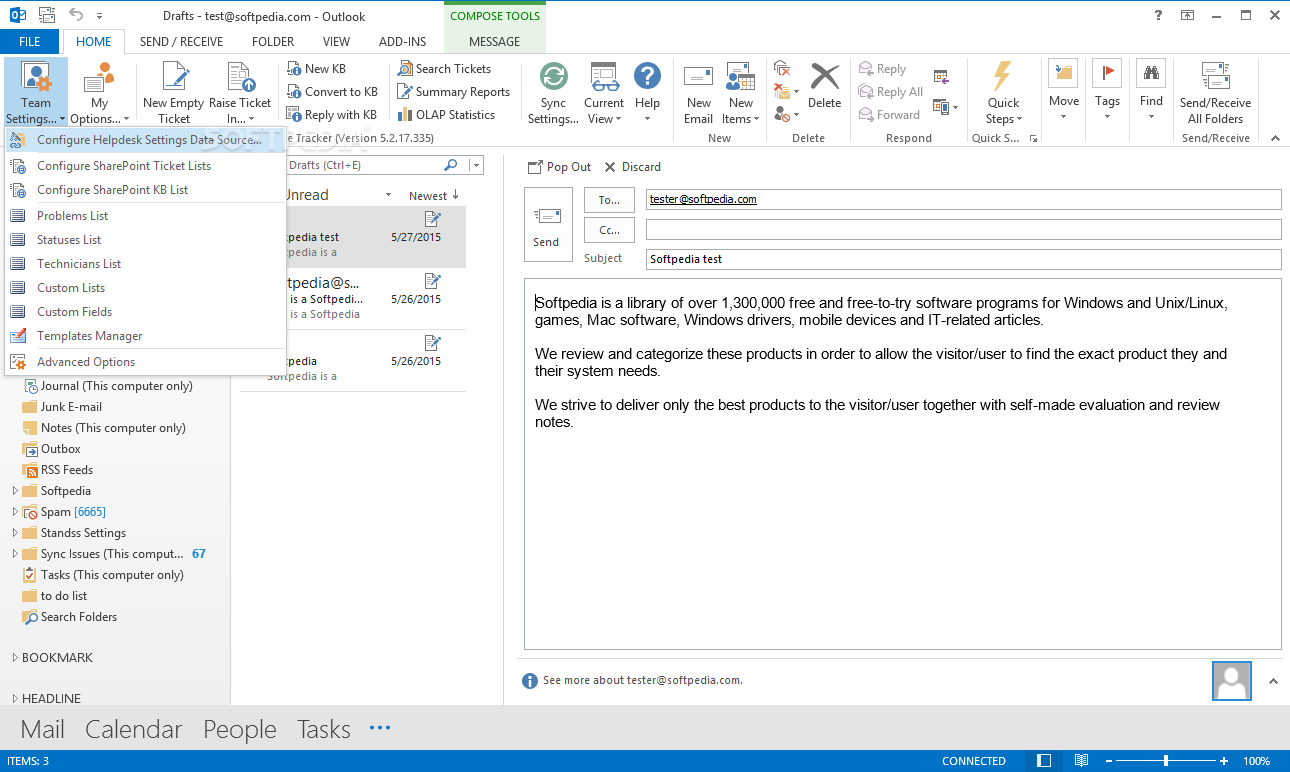Open Team Settings ribbon button
1290x772 pixels.
point(36,92)
